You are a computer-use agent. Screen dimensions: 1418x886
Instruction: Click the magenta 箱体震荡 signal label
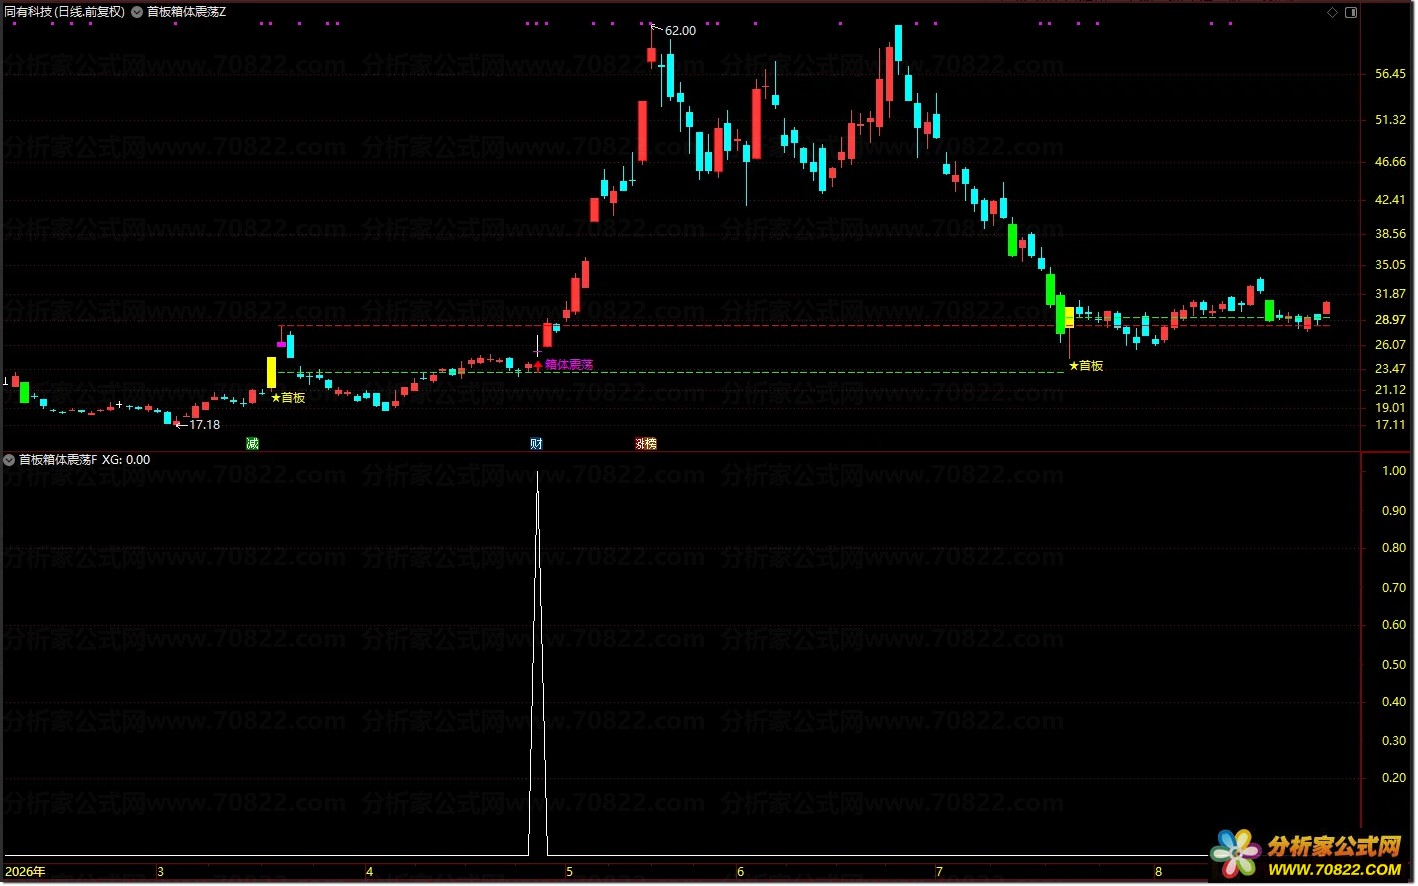pos(569,365)
